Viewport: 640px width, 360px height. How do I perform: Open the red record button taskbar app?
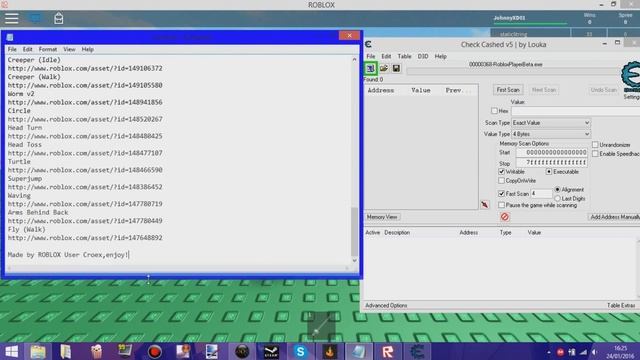click(x=155, y=351)
